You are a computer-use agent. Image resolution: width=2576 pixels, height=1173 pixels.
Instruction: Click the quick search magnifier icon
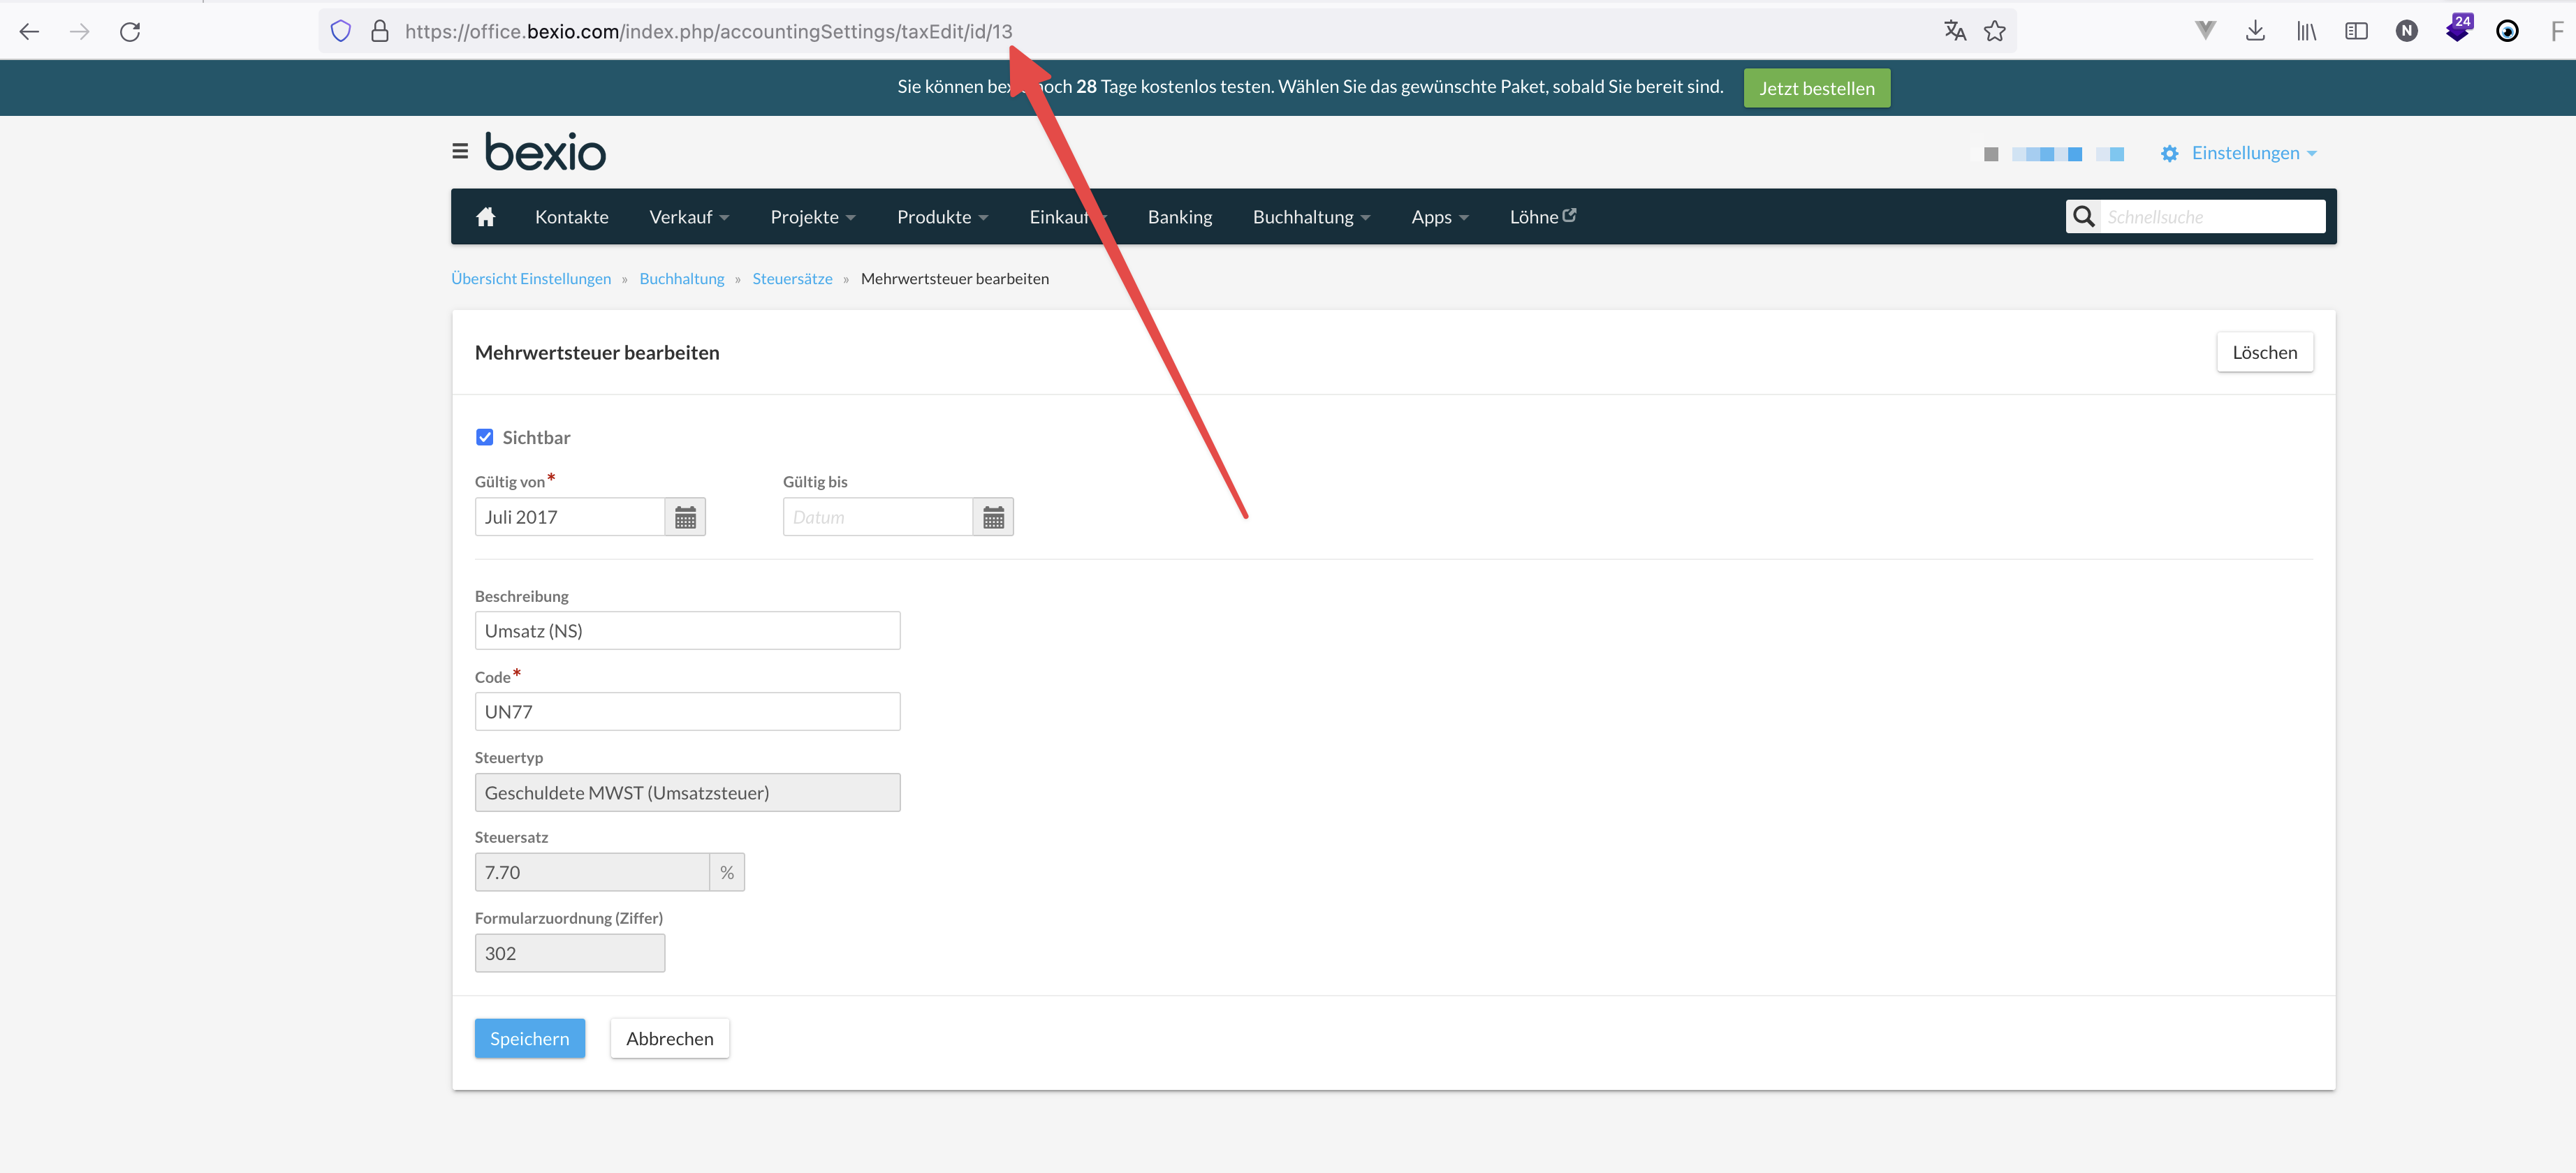coord(2083,217)
